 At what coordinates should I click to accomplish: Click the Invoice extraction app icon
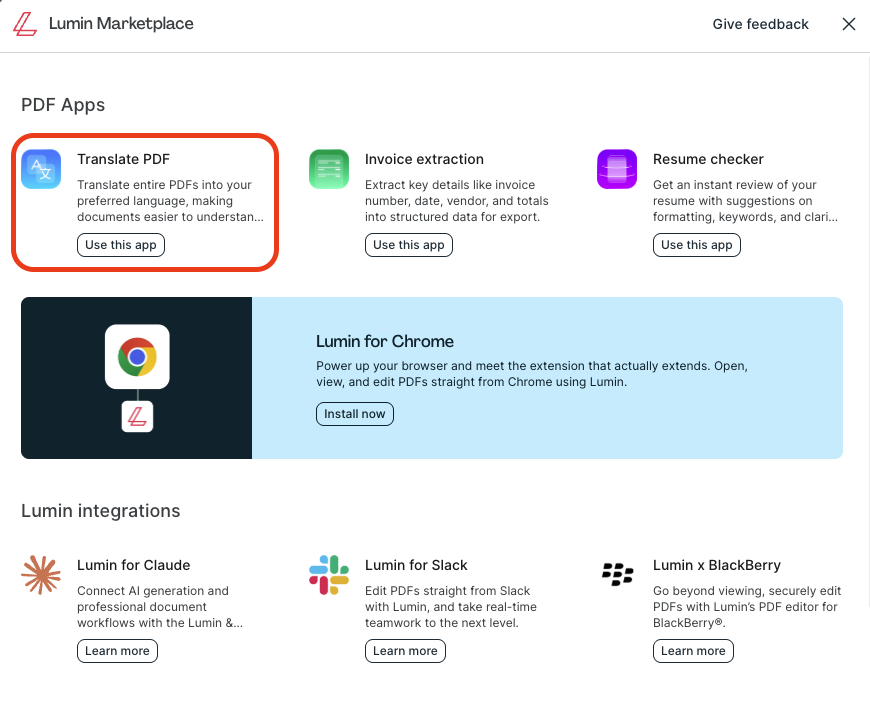tap(329, 169)
